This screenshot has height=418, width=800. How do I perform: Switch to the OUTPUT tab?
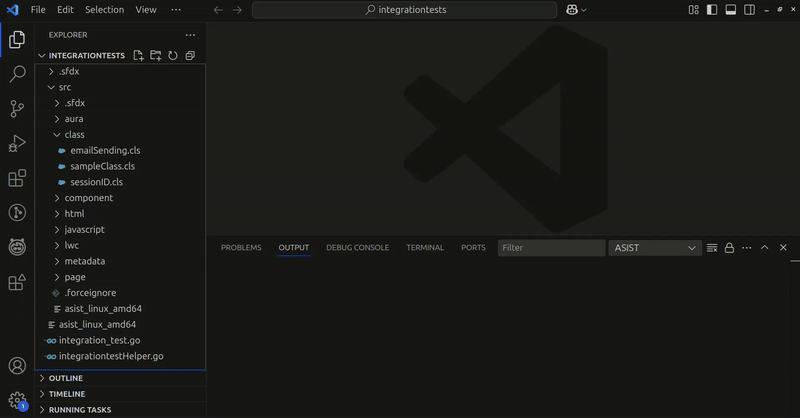pyautogui.click(x=293, y=248)
